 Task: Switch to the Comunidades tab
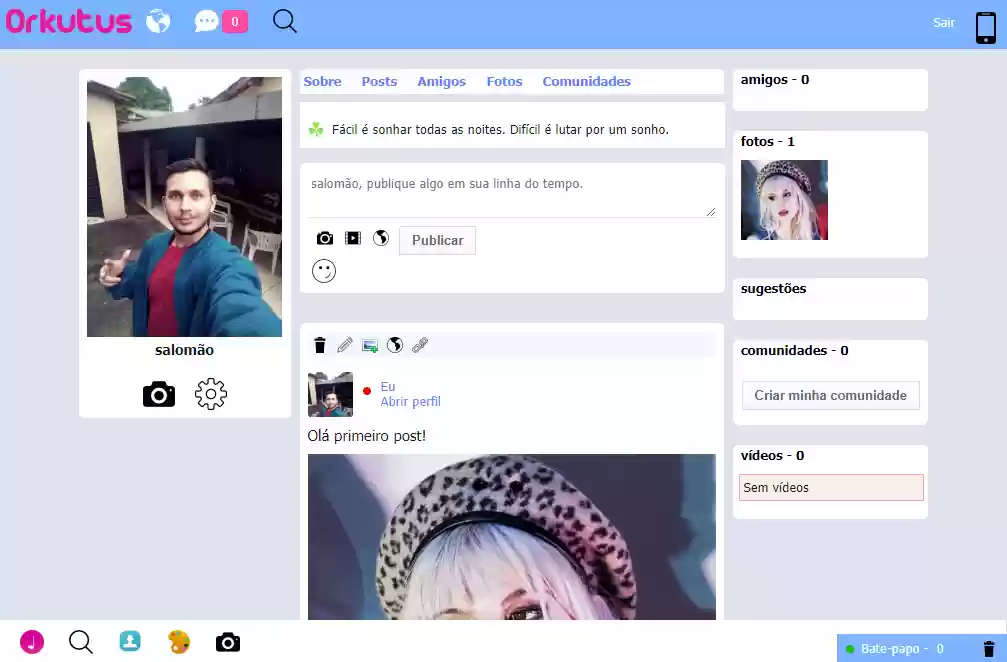586,81
